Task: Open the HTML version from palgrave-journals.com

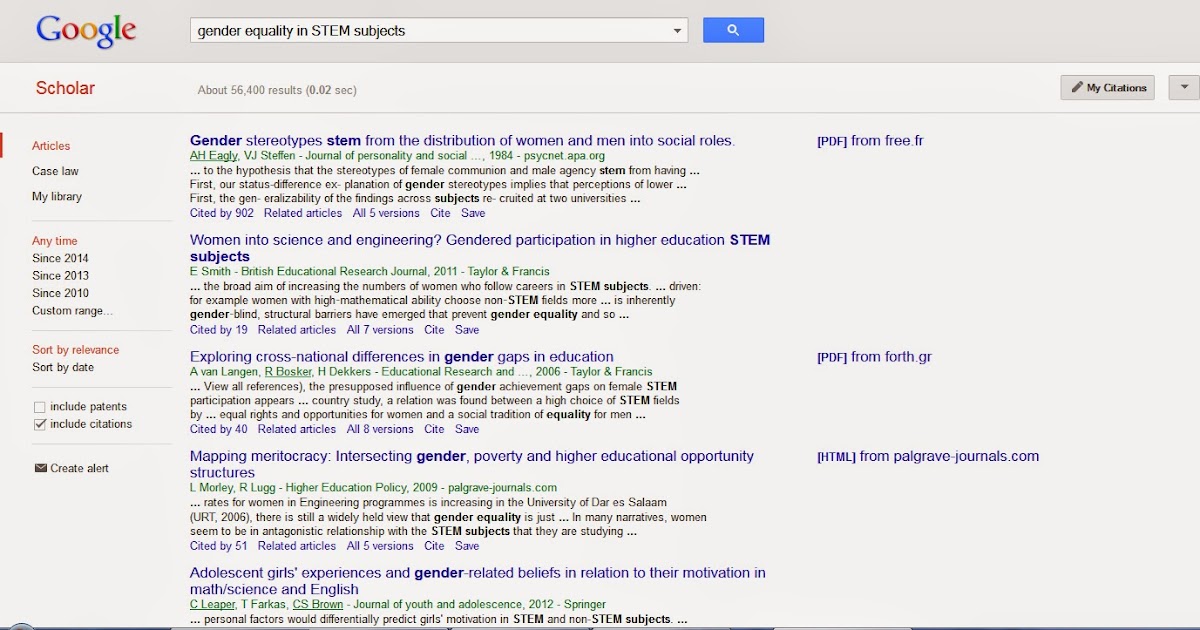Action: (x=927, y=455)
